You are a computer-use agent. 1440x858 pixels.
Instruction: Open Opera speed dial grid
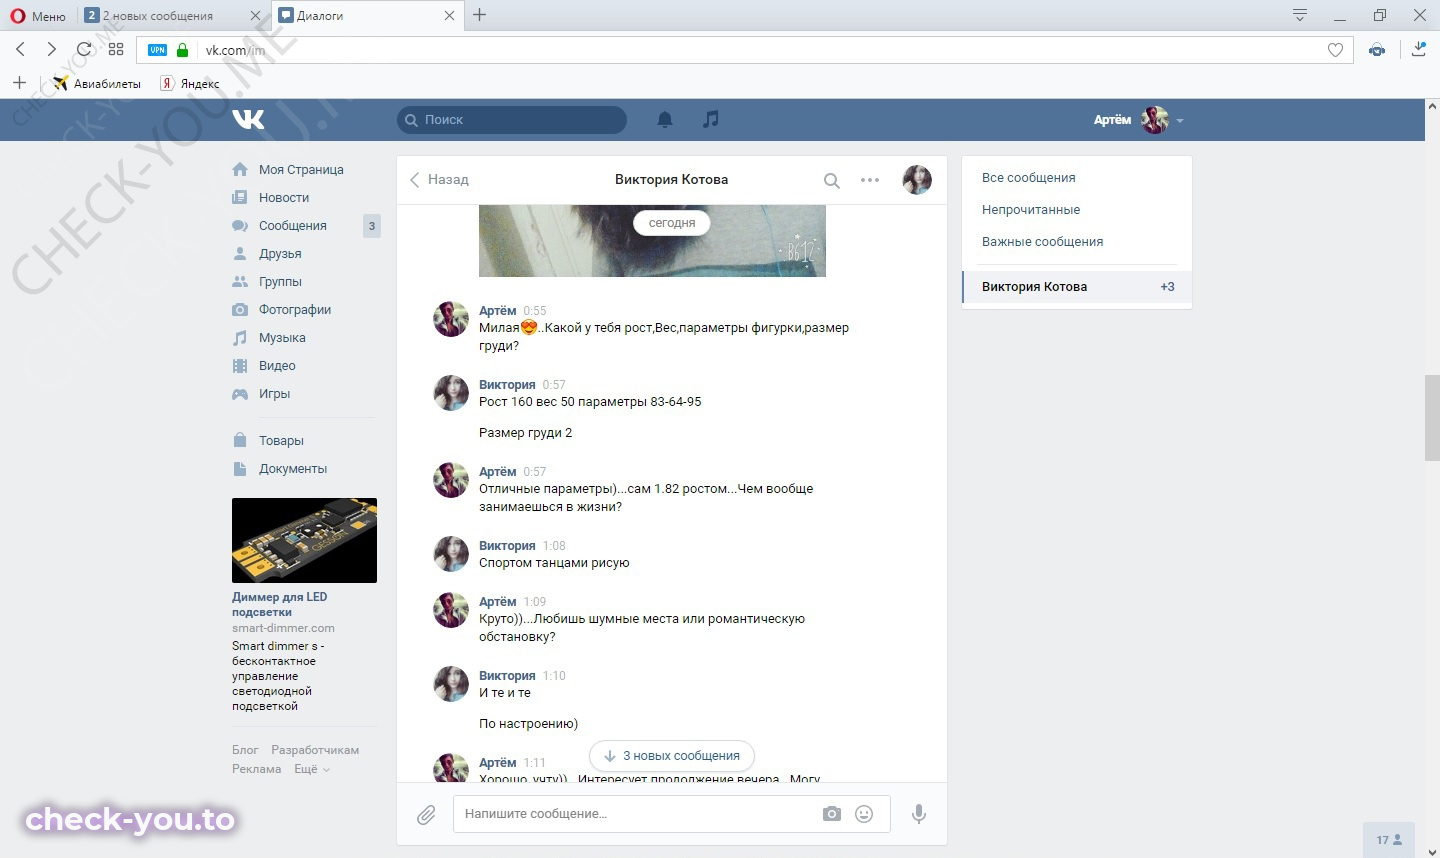[116, 50]
